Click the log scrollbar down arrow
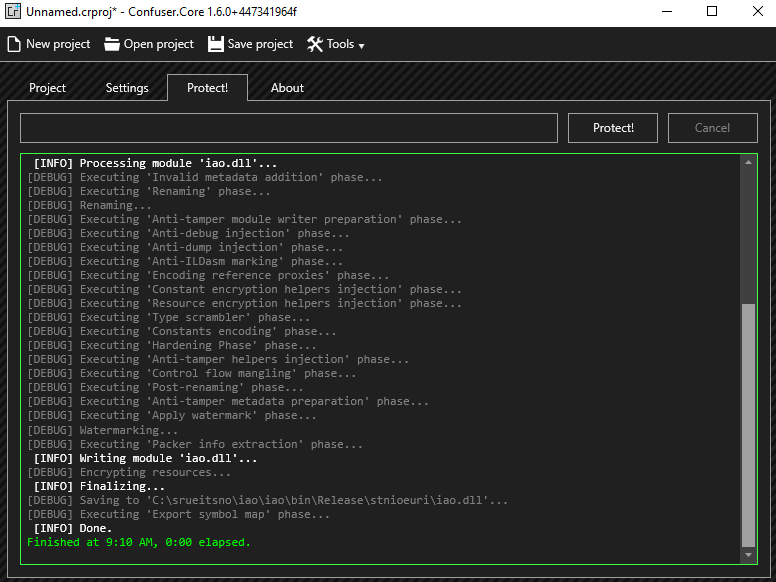776x582 pixels. (748, 555)
